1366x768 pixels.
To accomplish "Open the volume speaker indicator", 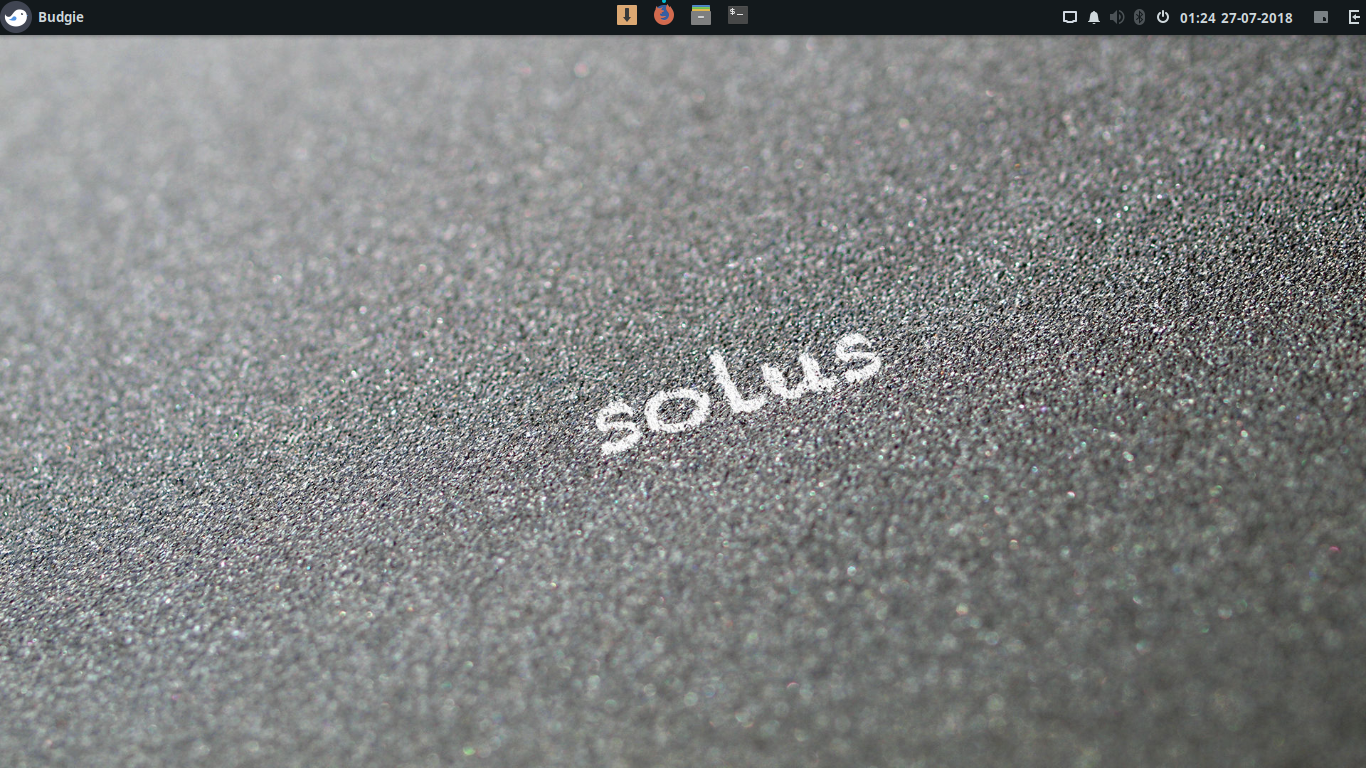I will (x=1117, y=17).
